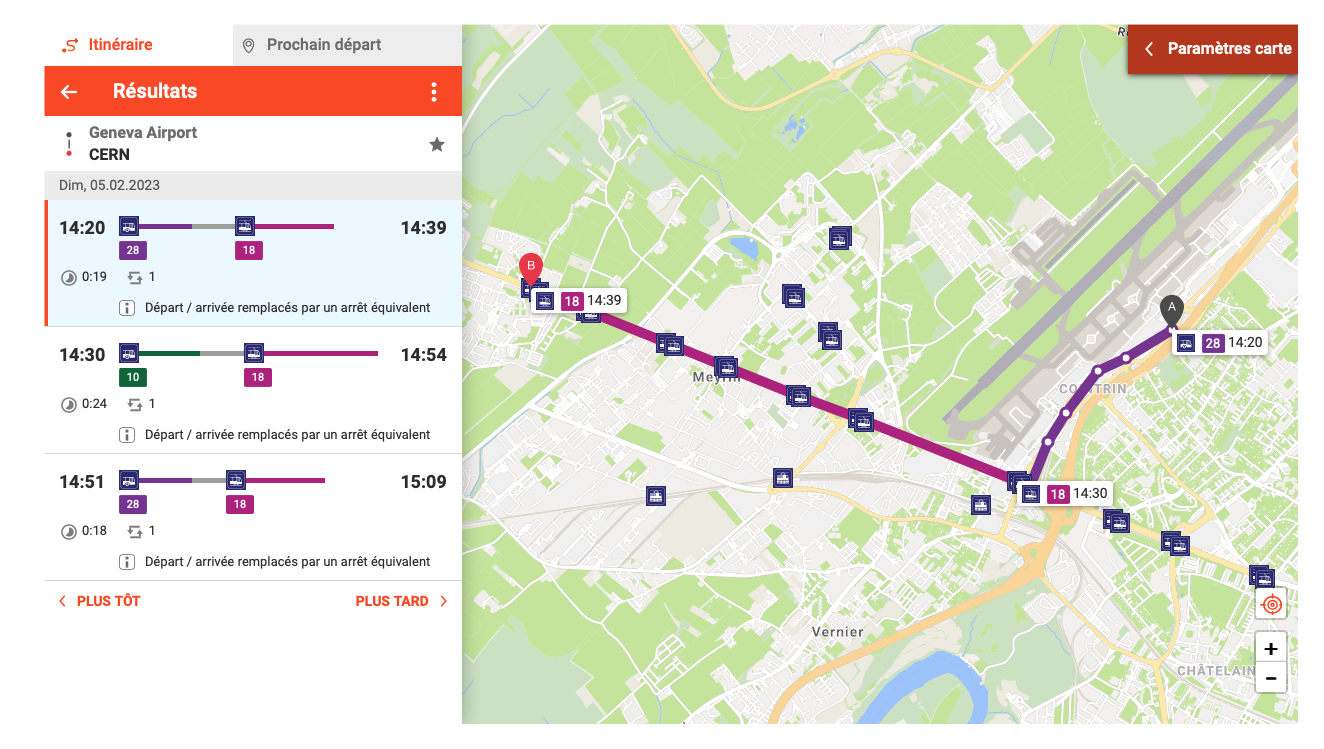Click the 18 14:30 transfer label on map
Viewport: 1324px width, 749px height.
[x=1066, y=493]
